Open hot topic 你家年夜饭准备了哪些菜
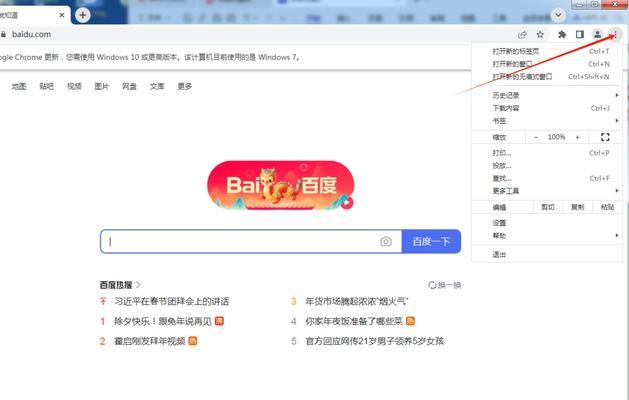The width and height of the screenshot is (629, 400). [x=354, y=321]
